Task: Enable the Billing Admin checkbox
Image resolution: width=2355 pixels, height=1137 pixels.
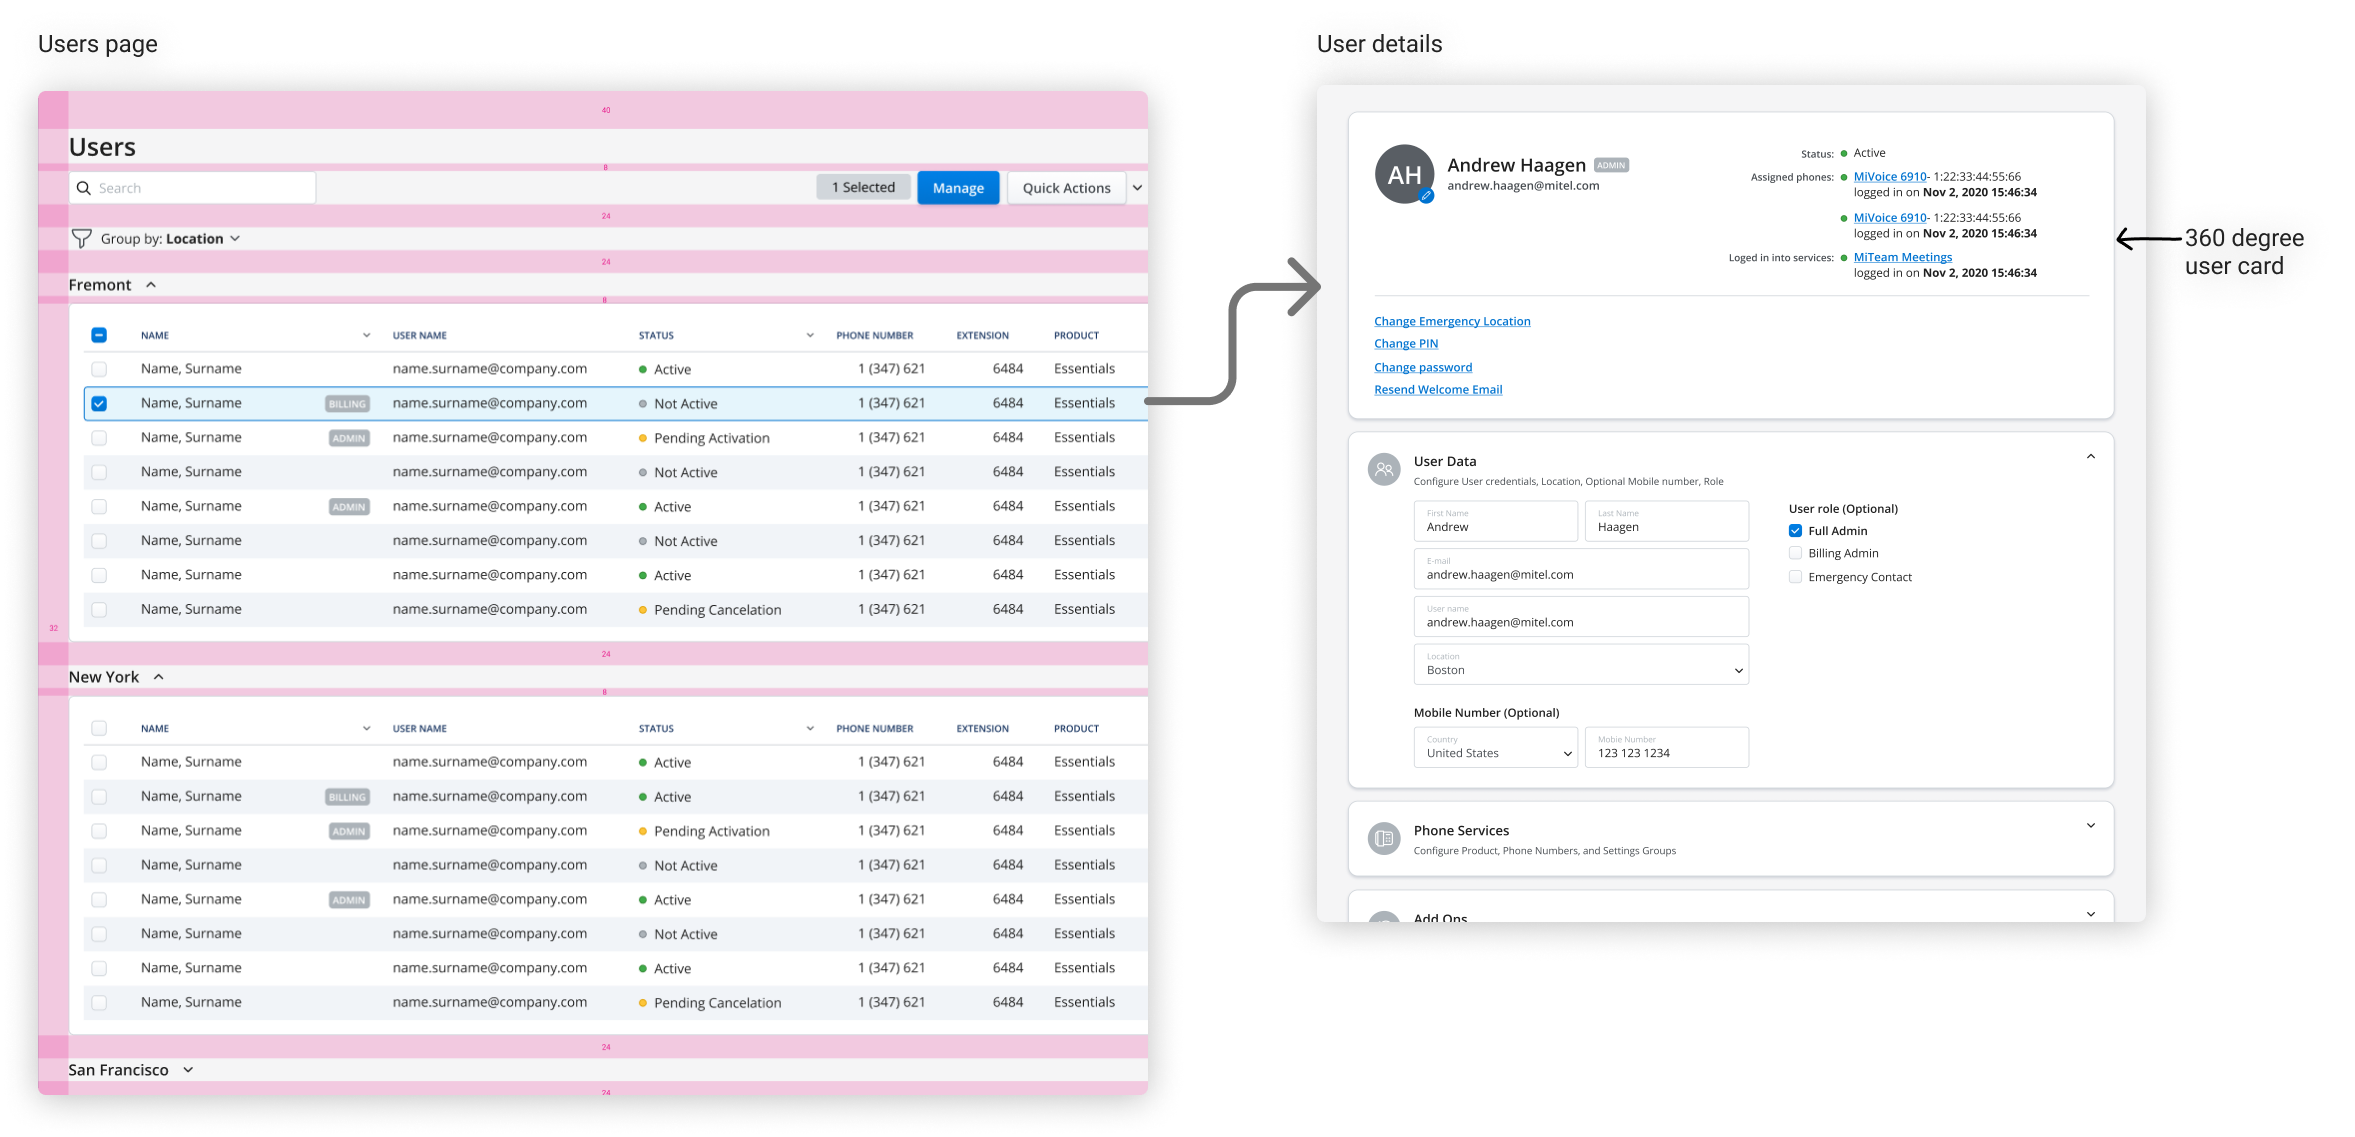Action: pos(1795,553)
